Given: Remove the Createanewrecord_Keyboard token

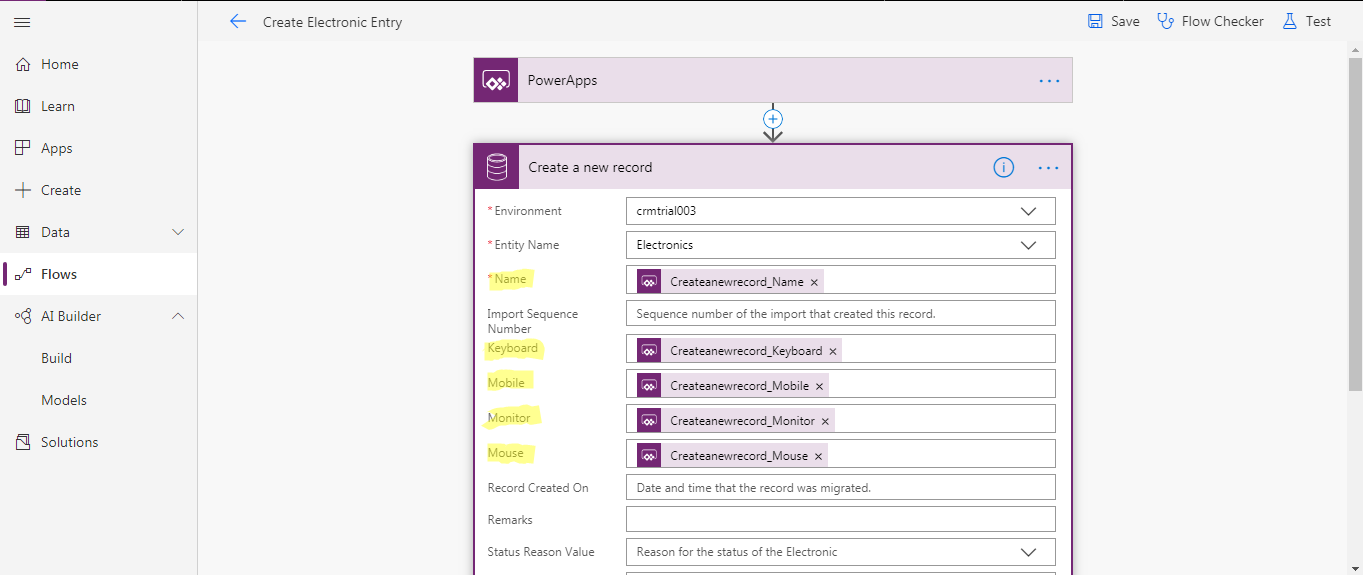Looking at the screenshot, I should [x=833, y=351].
